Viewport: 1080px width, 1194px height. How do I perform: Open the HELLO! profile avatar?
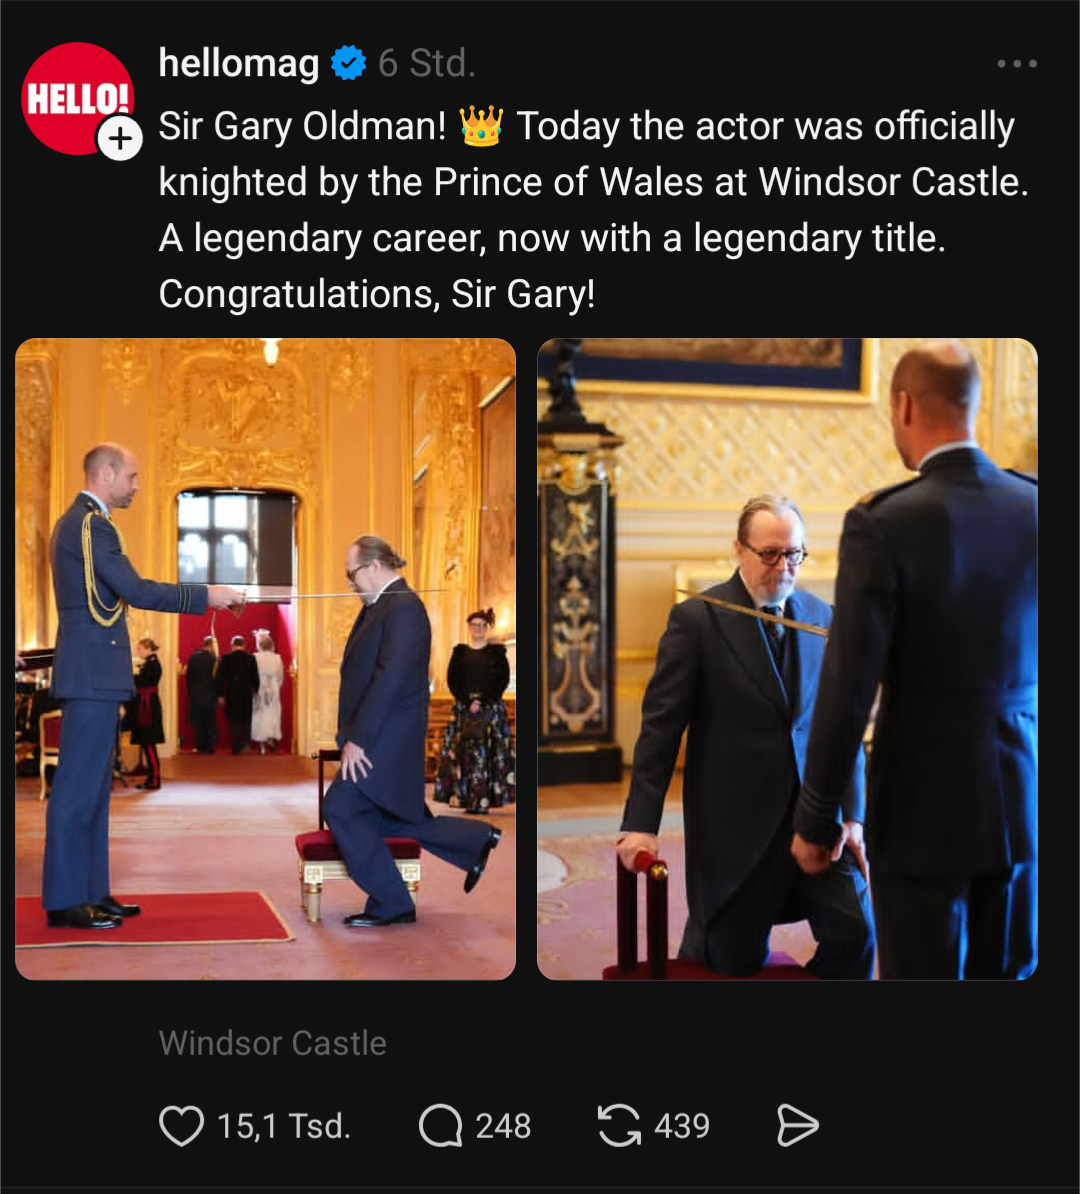(77, 99)
